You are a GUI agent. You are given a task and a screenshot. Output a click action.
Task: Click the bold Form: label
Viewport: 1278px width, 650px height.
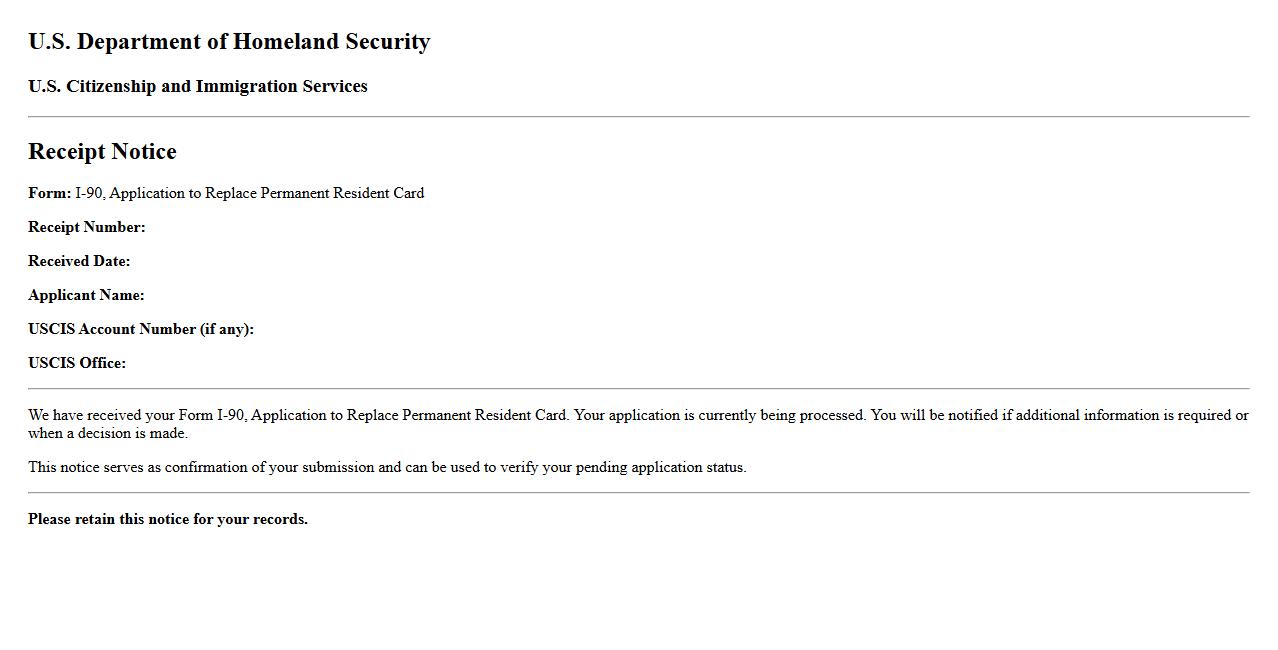(49, 193)
